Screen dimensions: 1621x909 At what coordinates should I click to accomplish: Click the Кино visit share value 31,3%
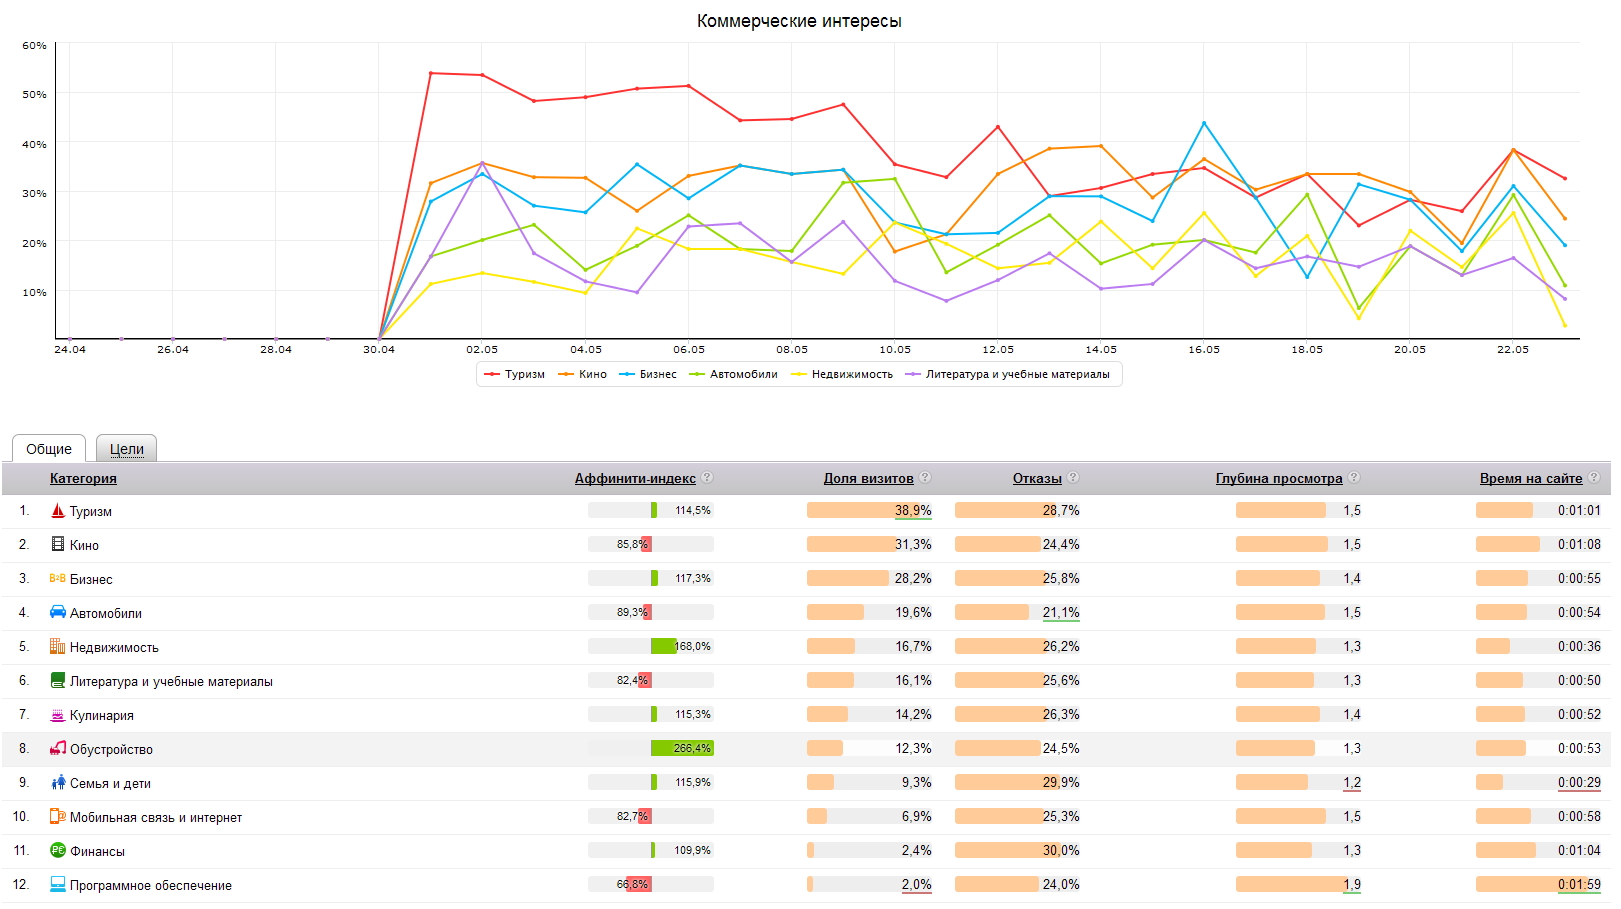point(913,544)
